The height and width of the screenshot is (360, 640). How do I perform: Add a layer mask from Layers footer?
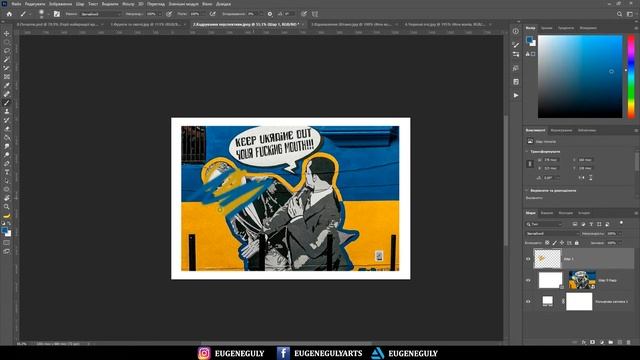tap(593, 342)
